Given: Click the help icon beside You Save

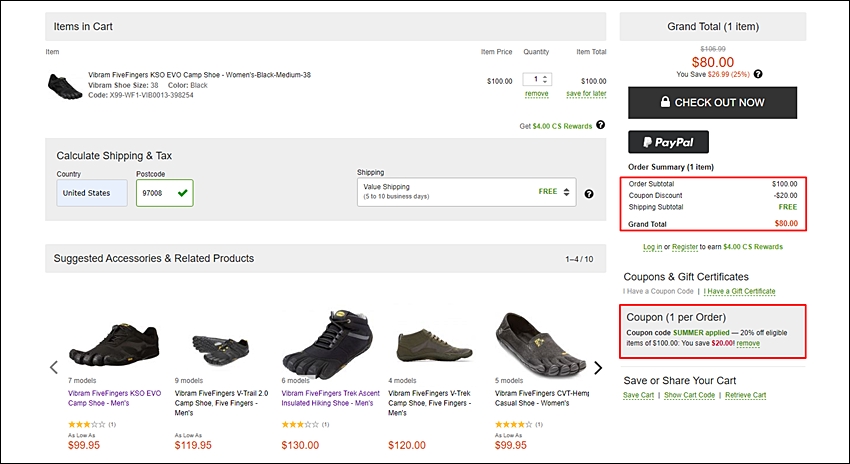Looking at the screenshot, I should pos(758,74).
